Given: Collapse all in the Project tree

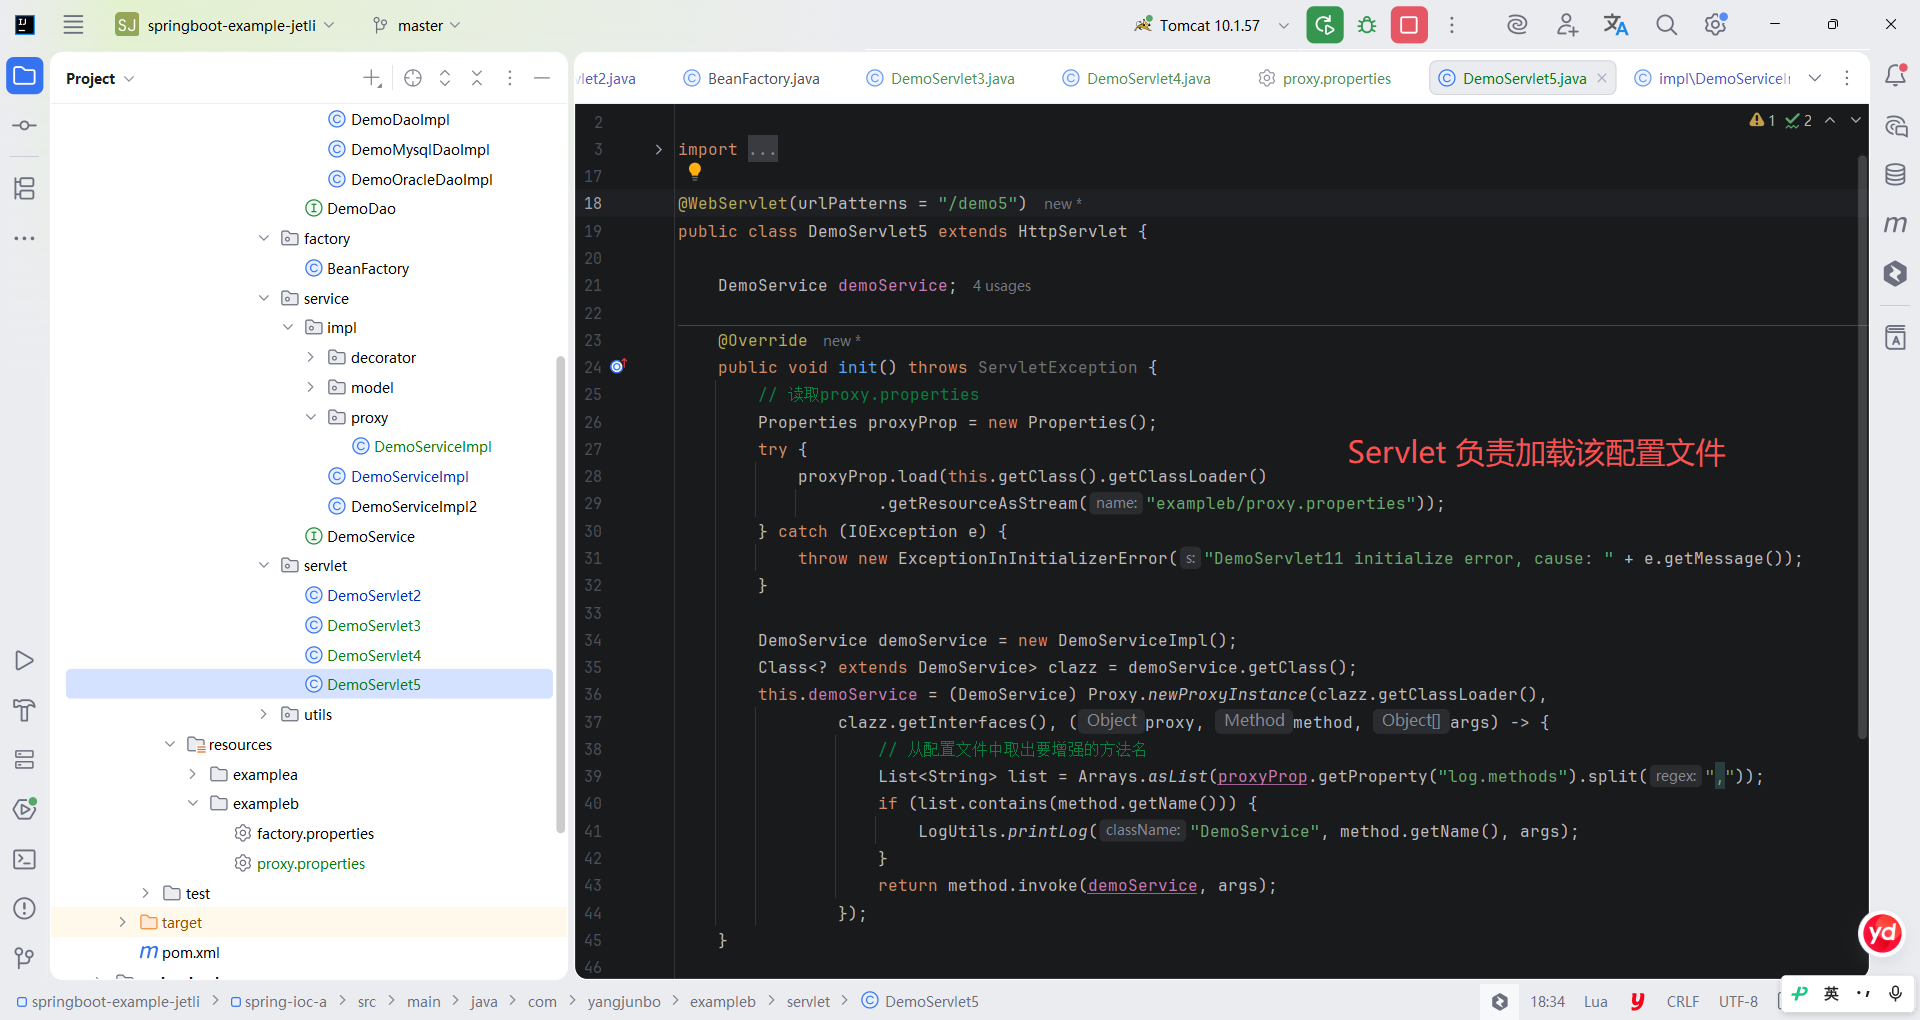Looking at the screenshot, I should point(477,78).
